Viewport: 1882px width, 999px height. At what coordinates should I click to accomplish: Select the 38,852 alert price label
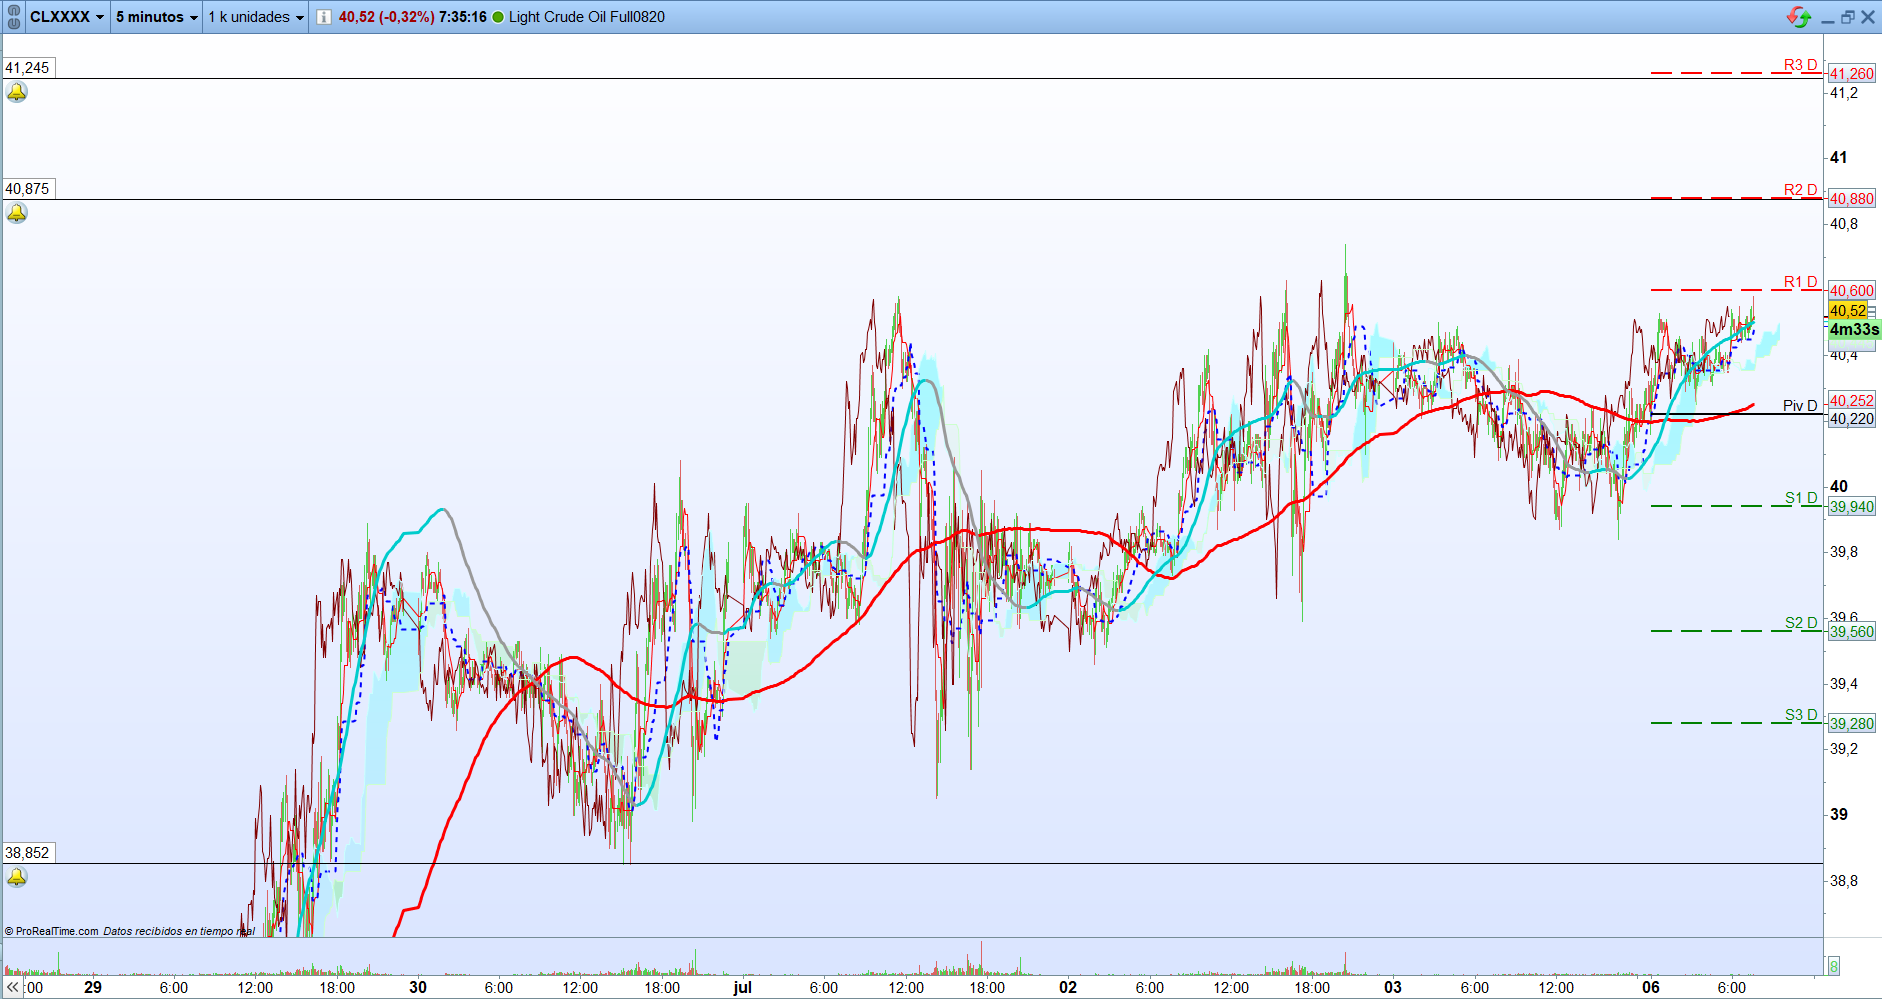(x=28, y=853)
